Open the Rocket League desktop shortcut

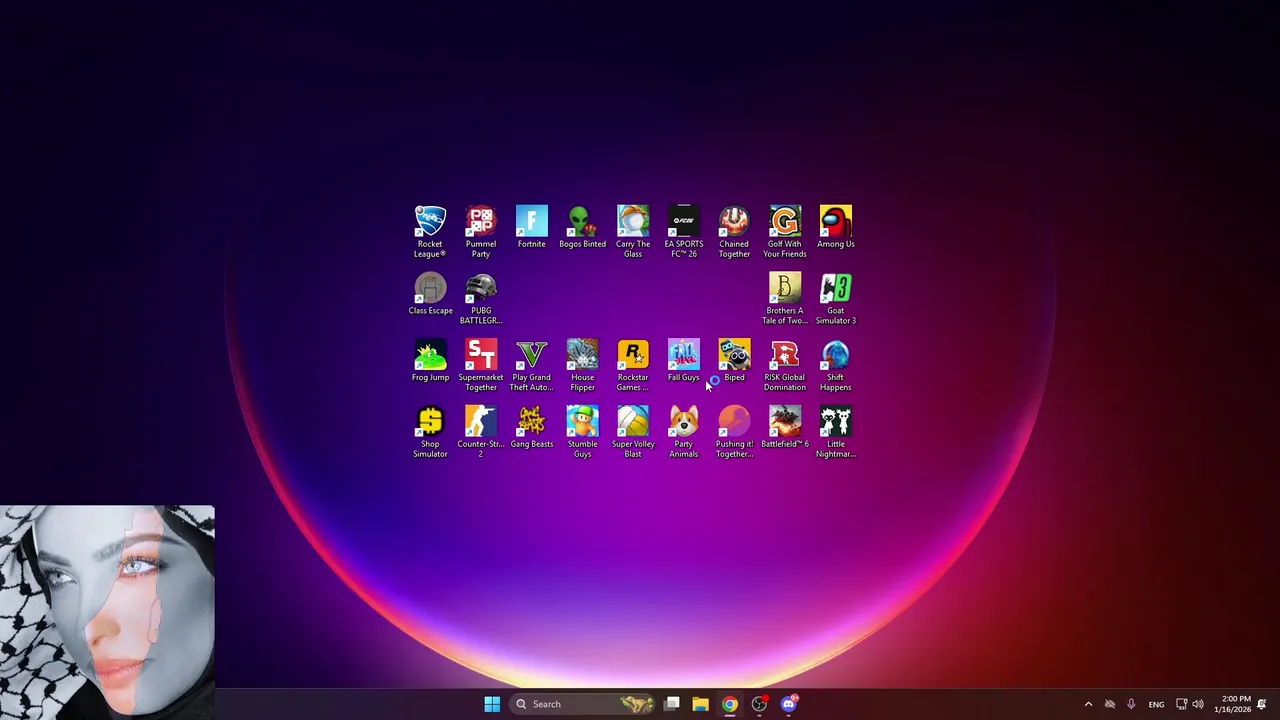tap(430, 232)
